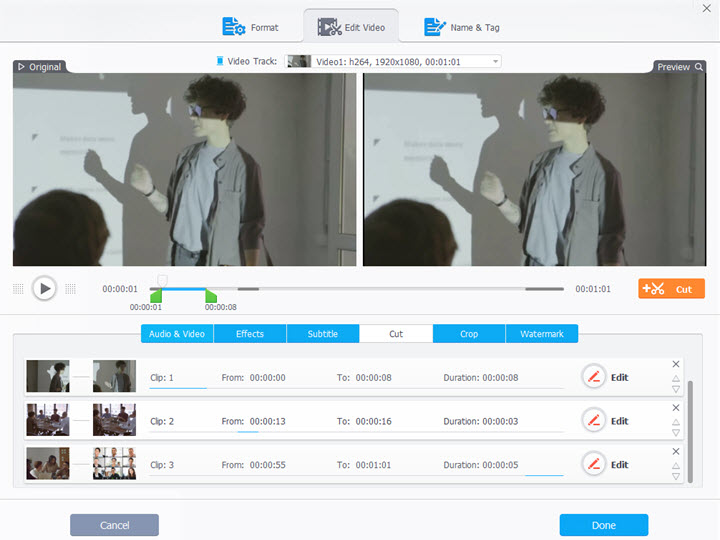Click Edit label for Clip 2
This screenshot has width=720, height=540.
619,421
